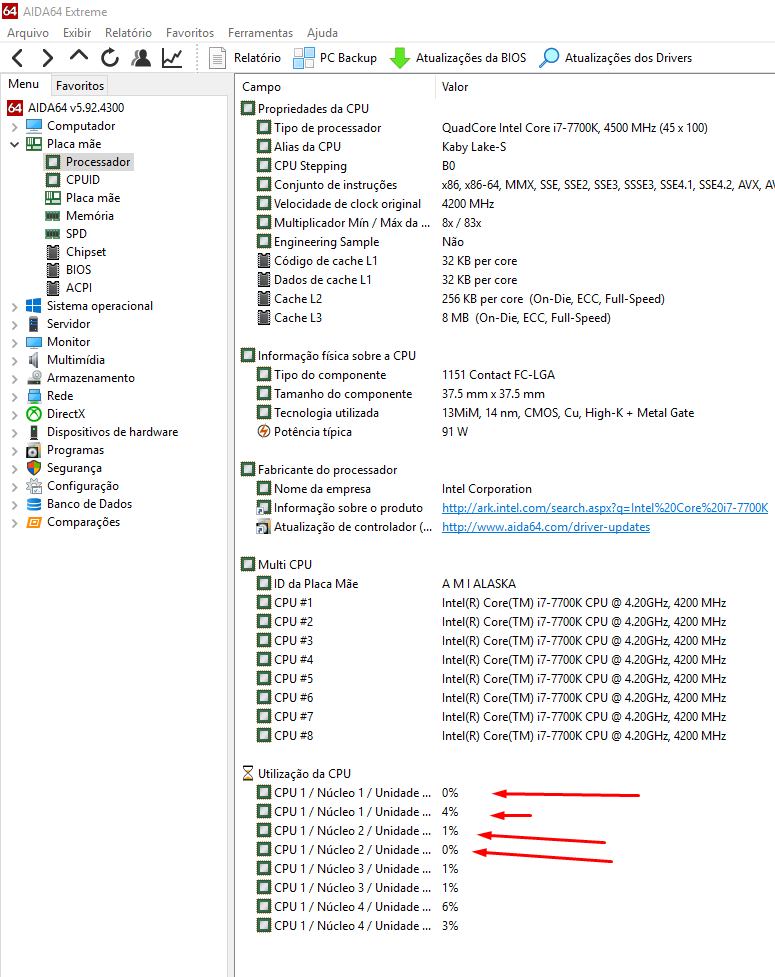
Task: Click the AIDA64 v5.92.4300 root icon
Action: coord(15,108)
